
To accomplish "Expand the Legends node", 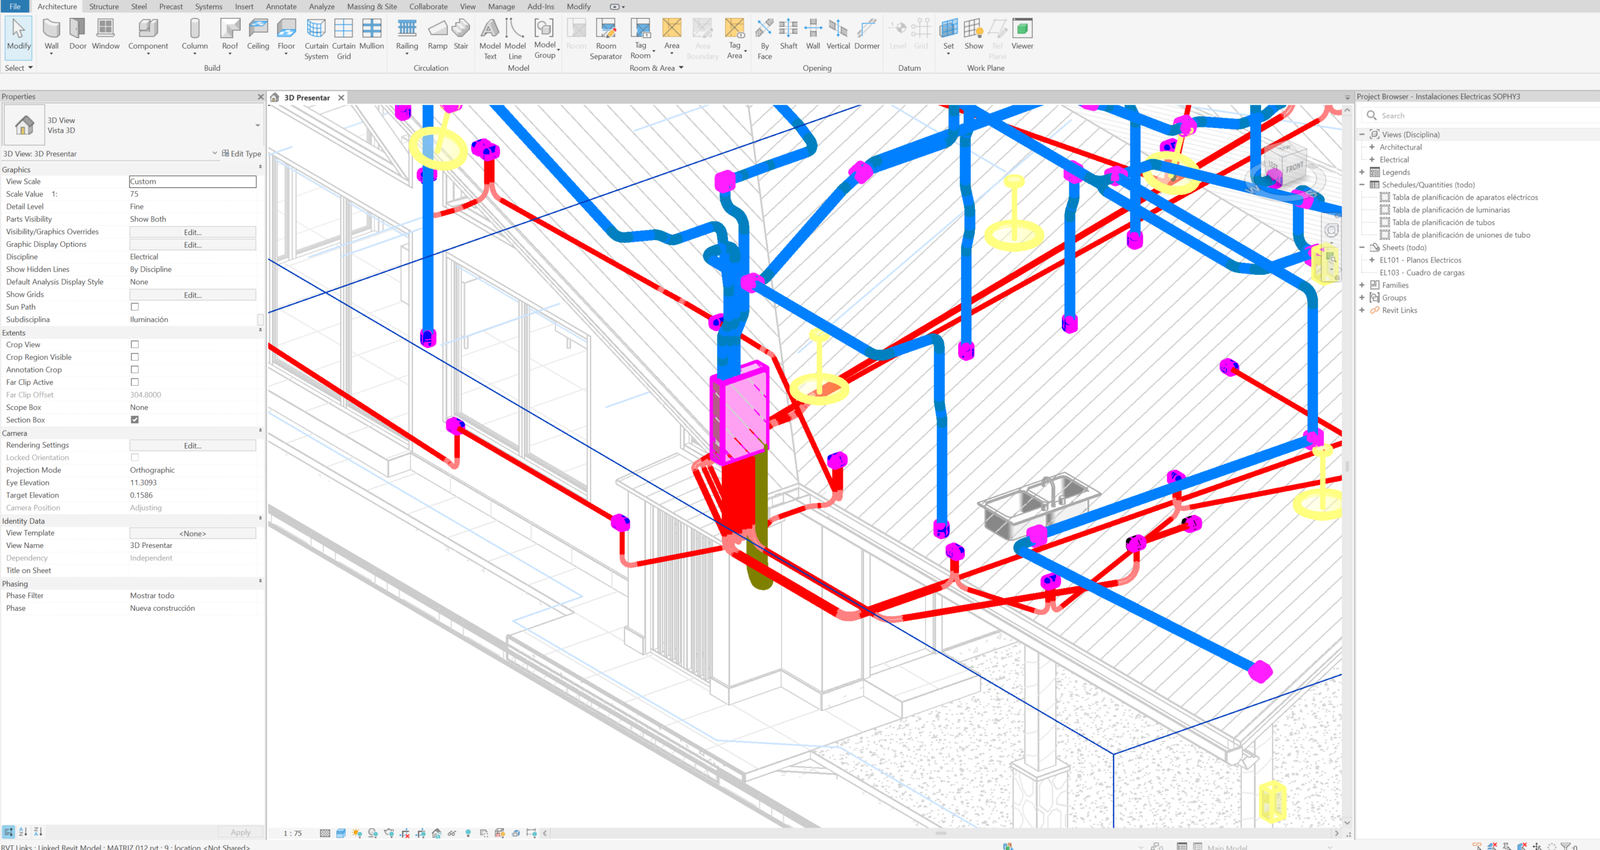I will point(1362,172).
